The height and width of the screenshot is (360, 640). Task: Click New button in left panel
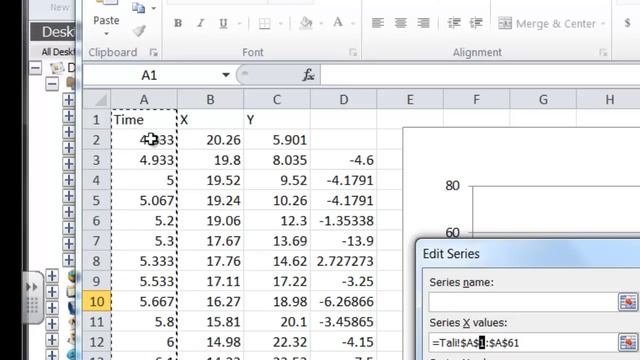point(60,7)
